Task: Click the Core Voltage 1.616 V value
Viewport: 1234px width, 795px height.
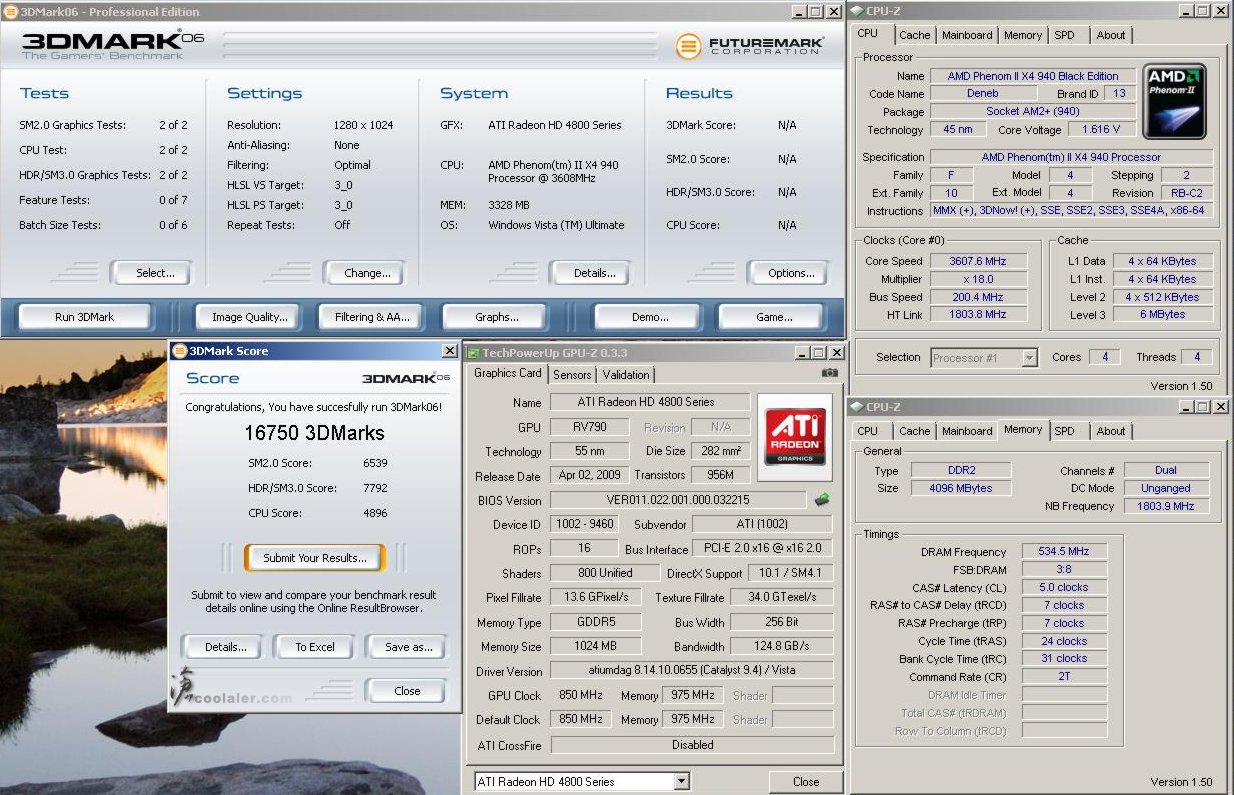Action: click(1101, 130)
